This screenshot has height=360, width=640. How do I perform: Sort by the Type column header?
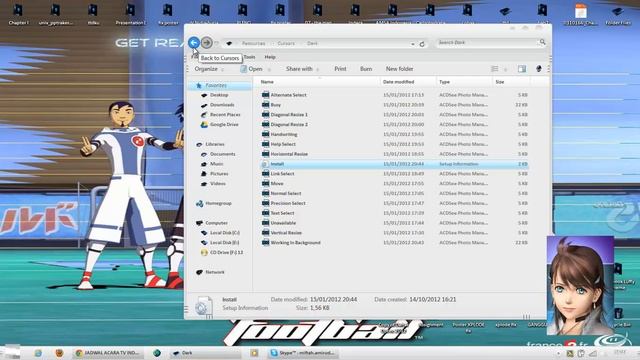(x=464, y=82)
